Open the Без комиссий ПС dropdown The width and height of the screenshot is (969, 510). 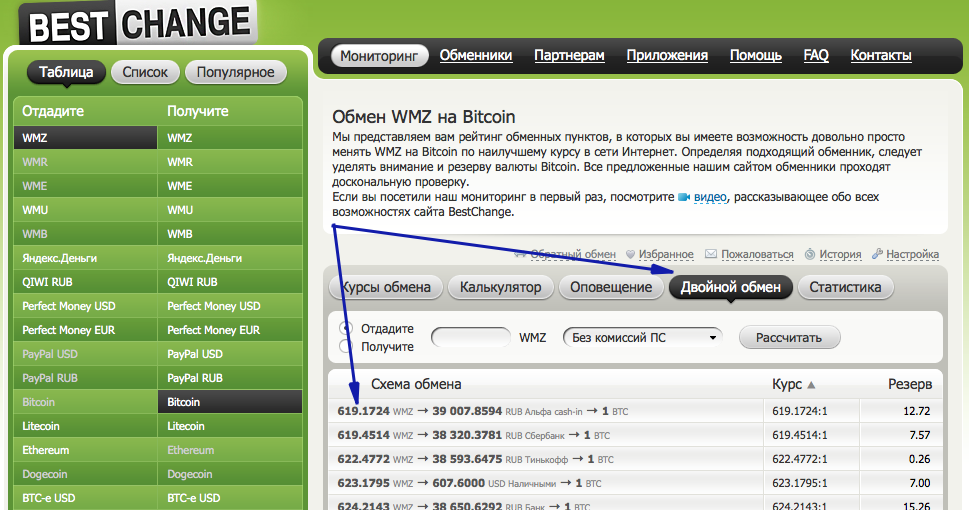click(643, 338)
